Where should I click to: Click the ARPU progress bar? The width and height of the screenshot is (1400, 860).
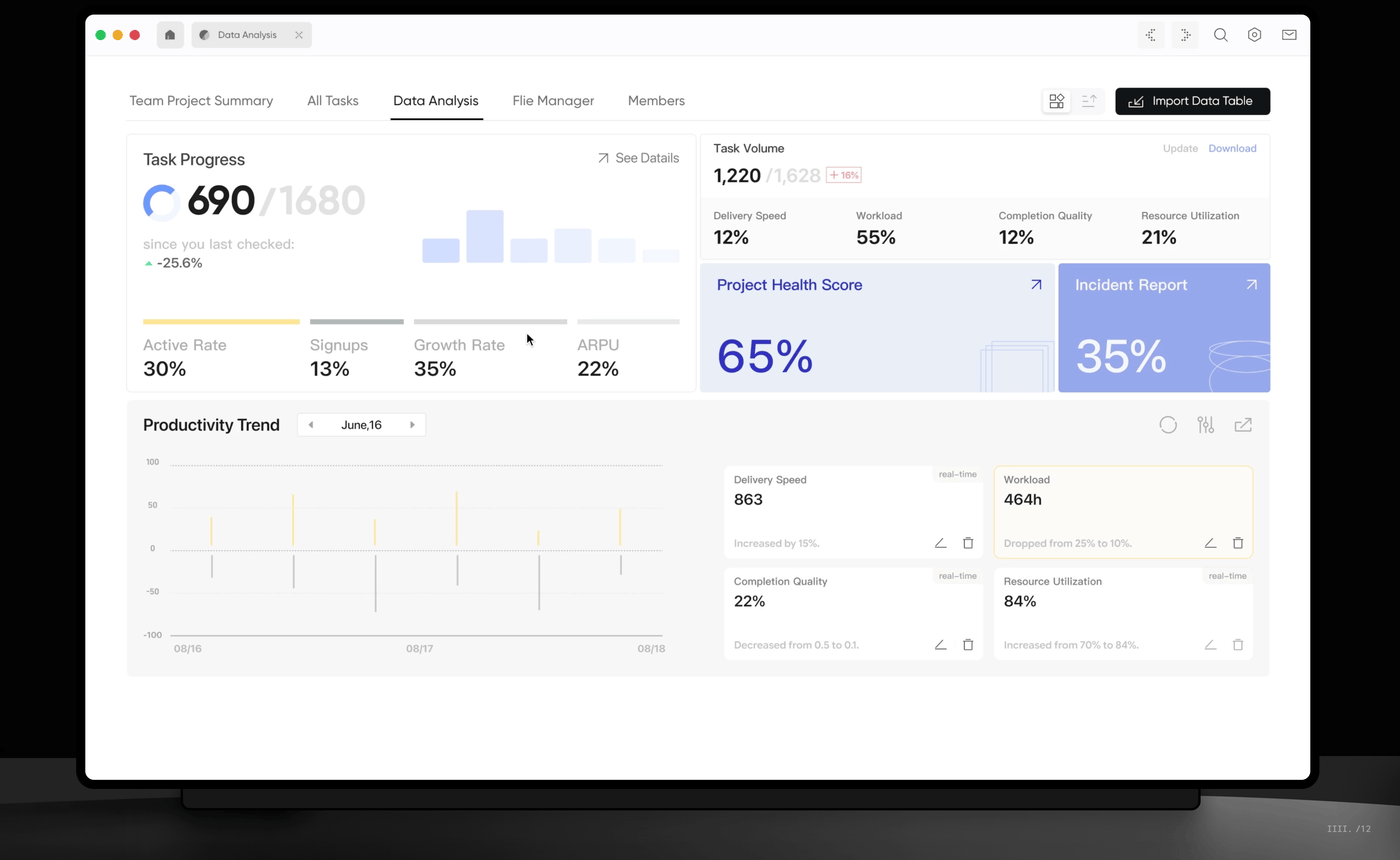[628, 322]
